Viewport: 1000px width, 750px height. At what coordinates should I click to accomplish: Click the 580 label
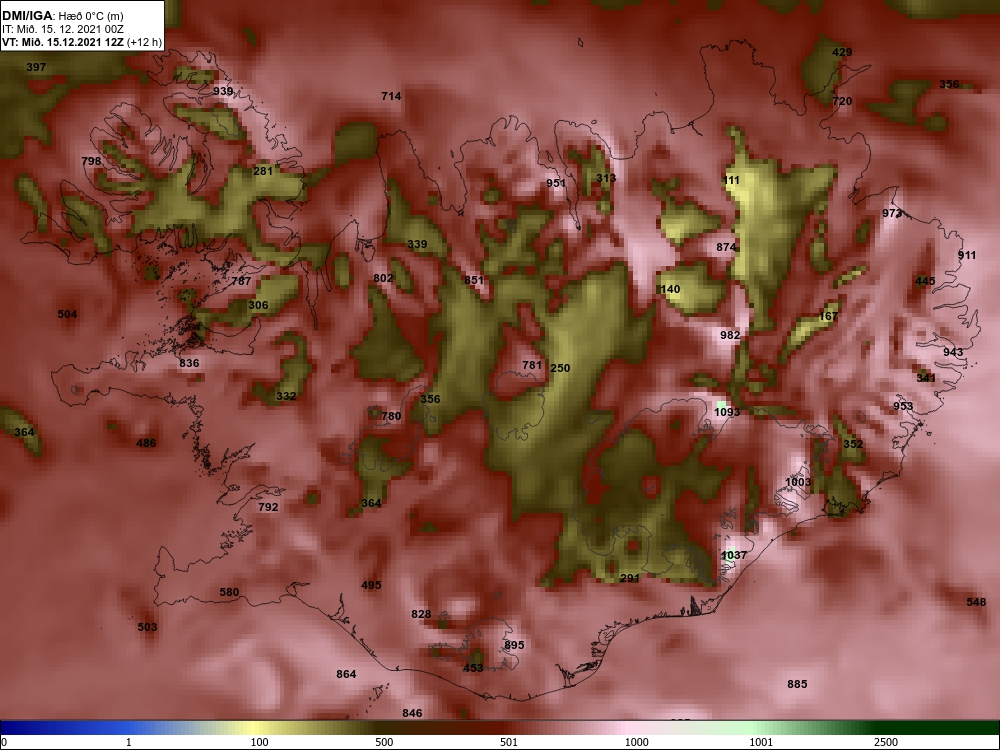point(229,592)
